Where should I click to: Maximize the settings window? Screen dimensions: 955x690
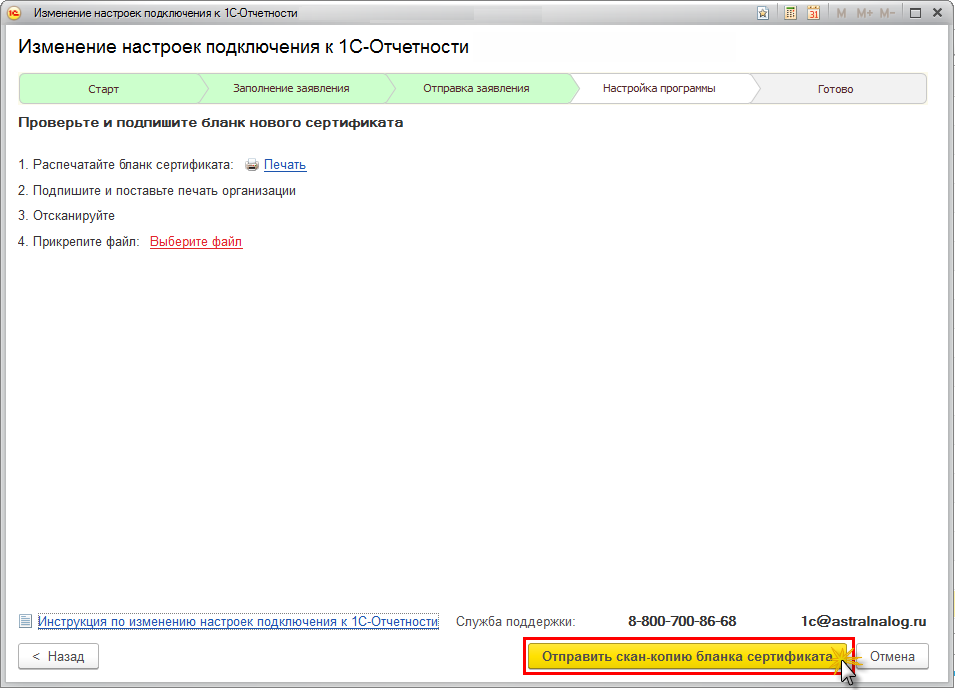pyautogui.click(x=915, y=13)
